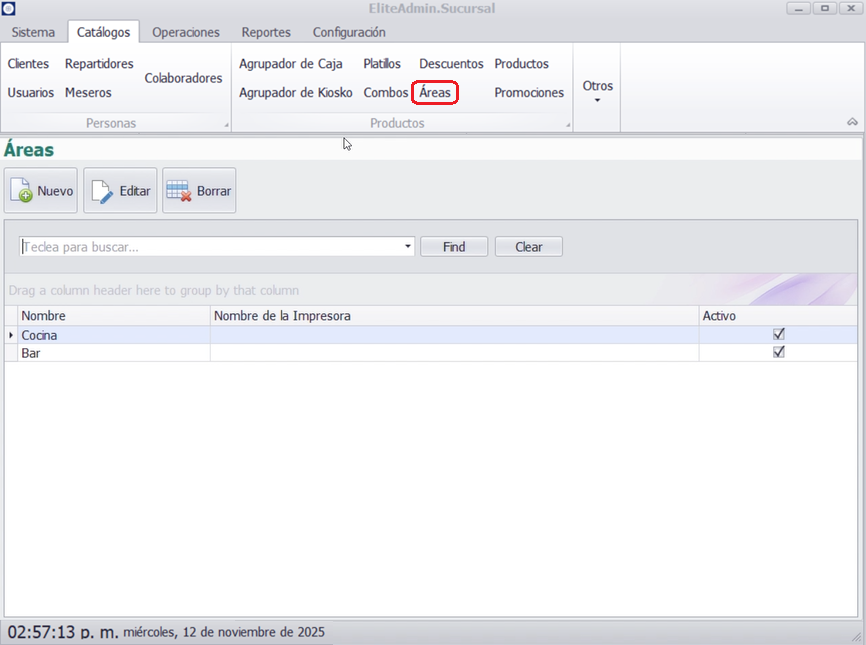Open Productos group dialog launcher icon

point(568,125)
